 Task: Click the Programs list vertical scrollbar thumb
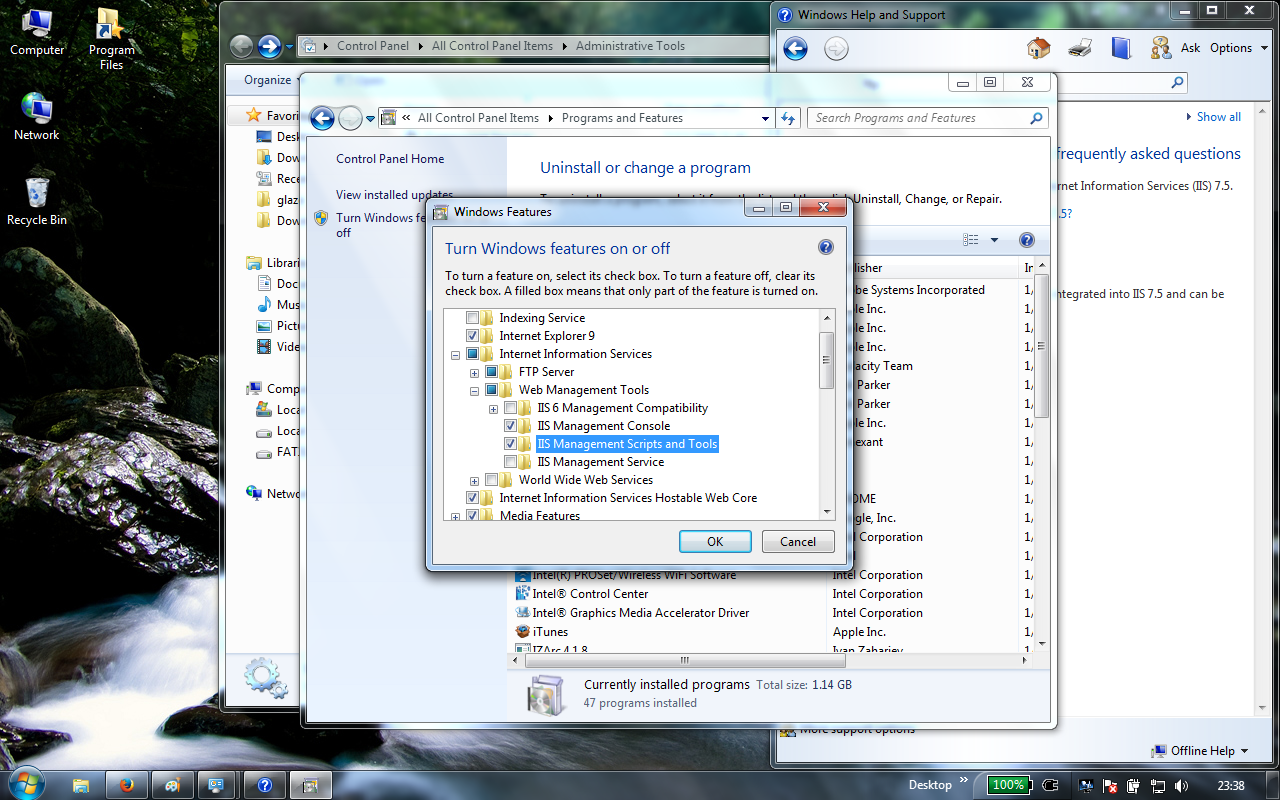coord(1041,347)
